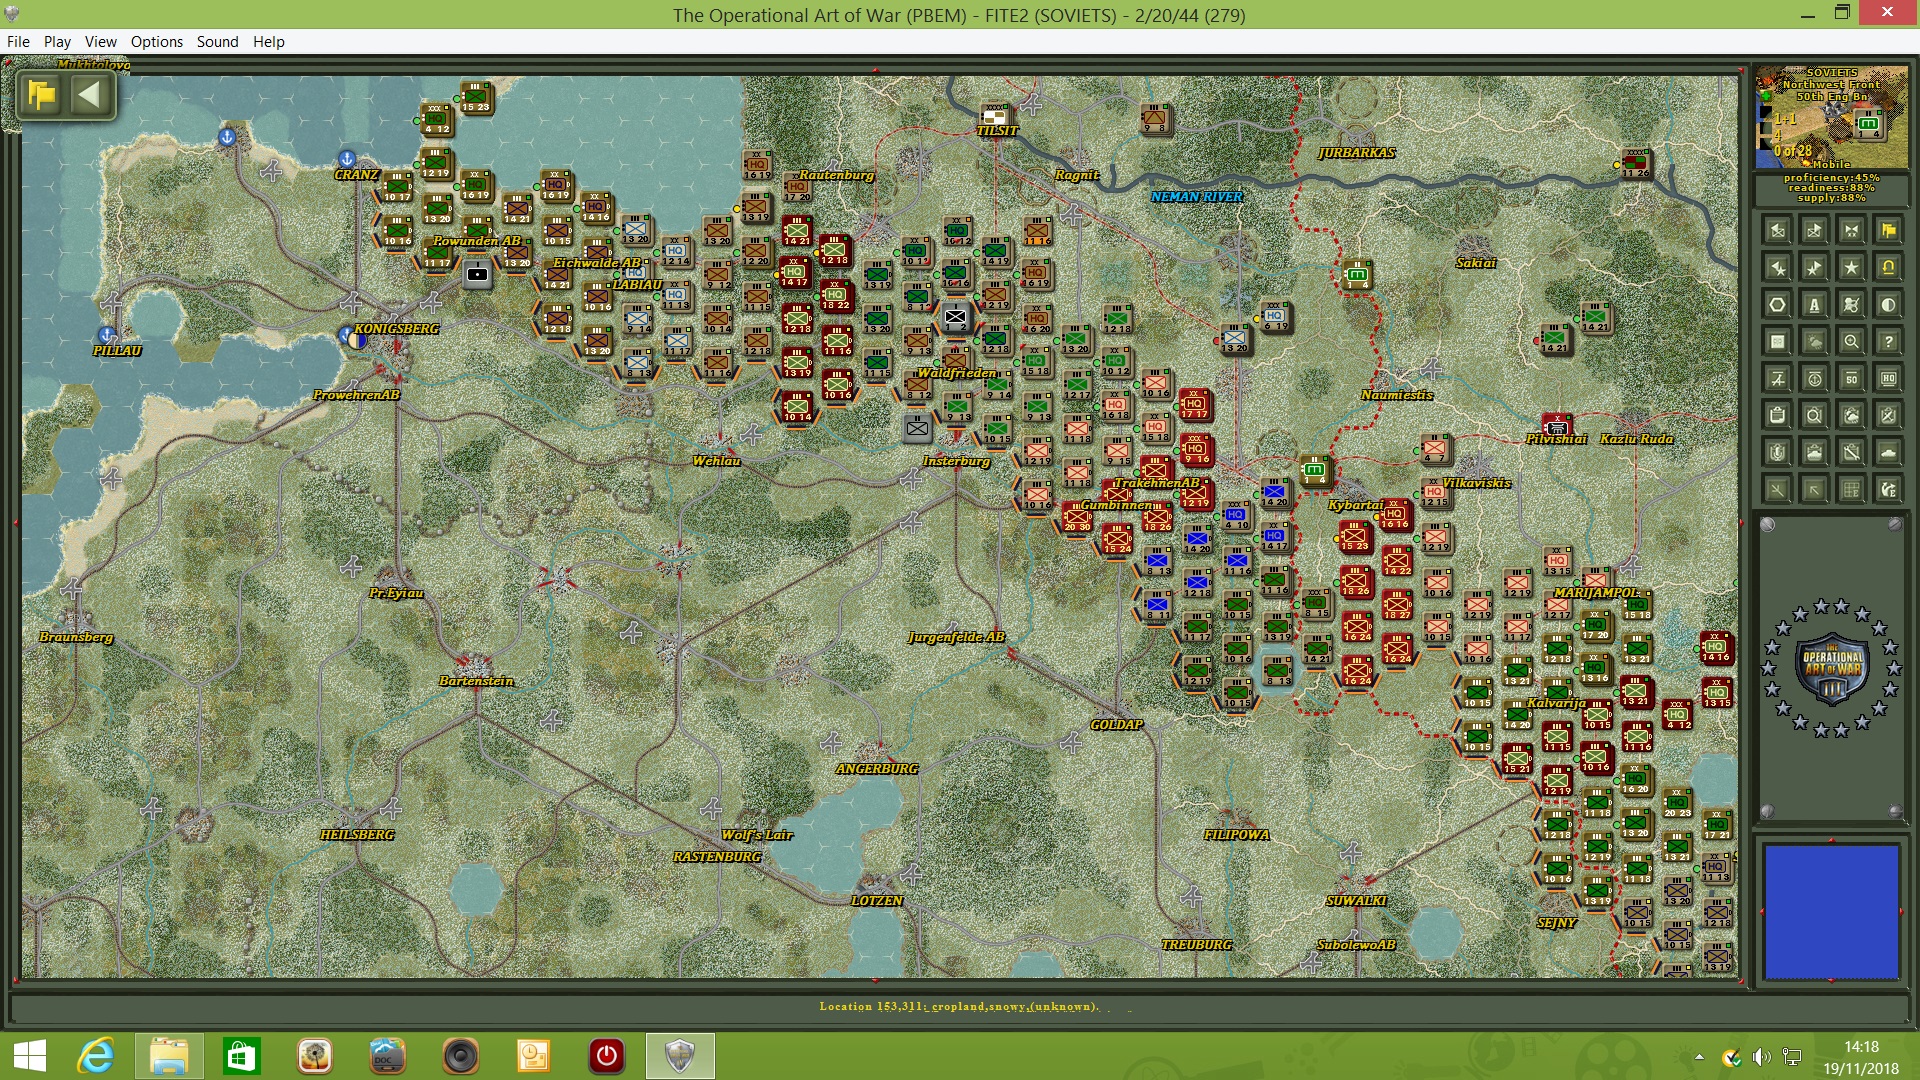Click the envelope with right arrow button
Screen dimensions: 1920x1080
(1814, 231)
